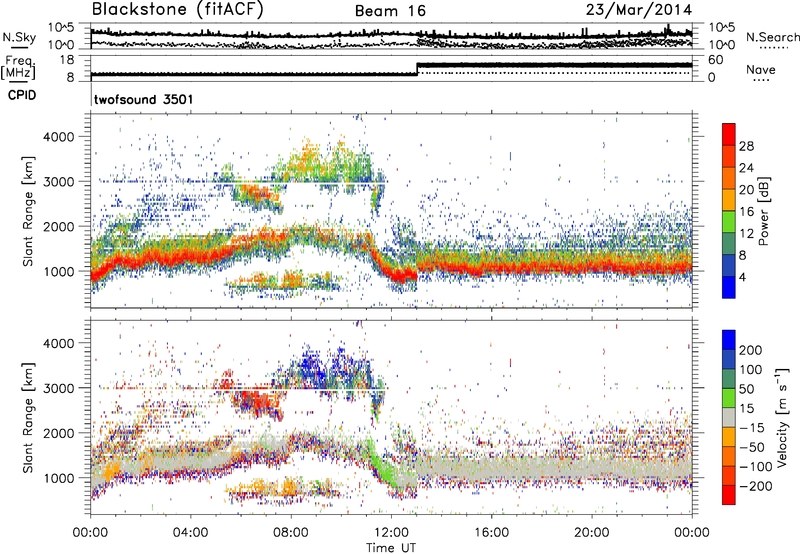Screen dimensions: 800x554
Task: Click the frequency step-up in the Freq panel
Action: tap(417, 69)
